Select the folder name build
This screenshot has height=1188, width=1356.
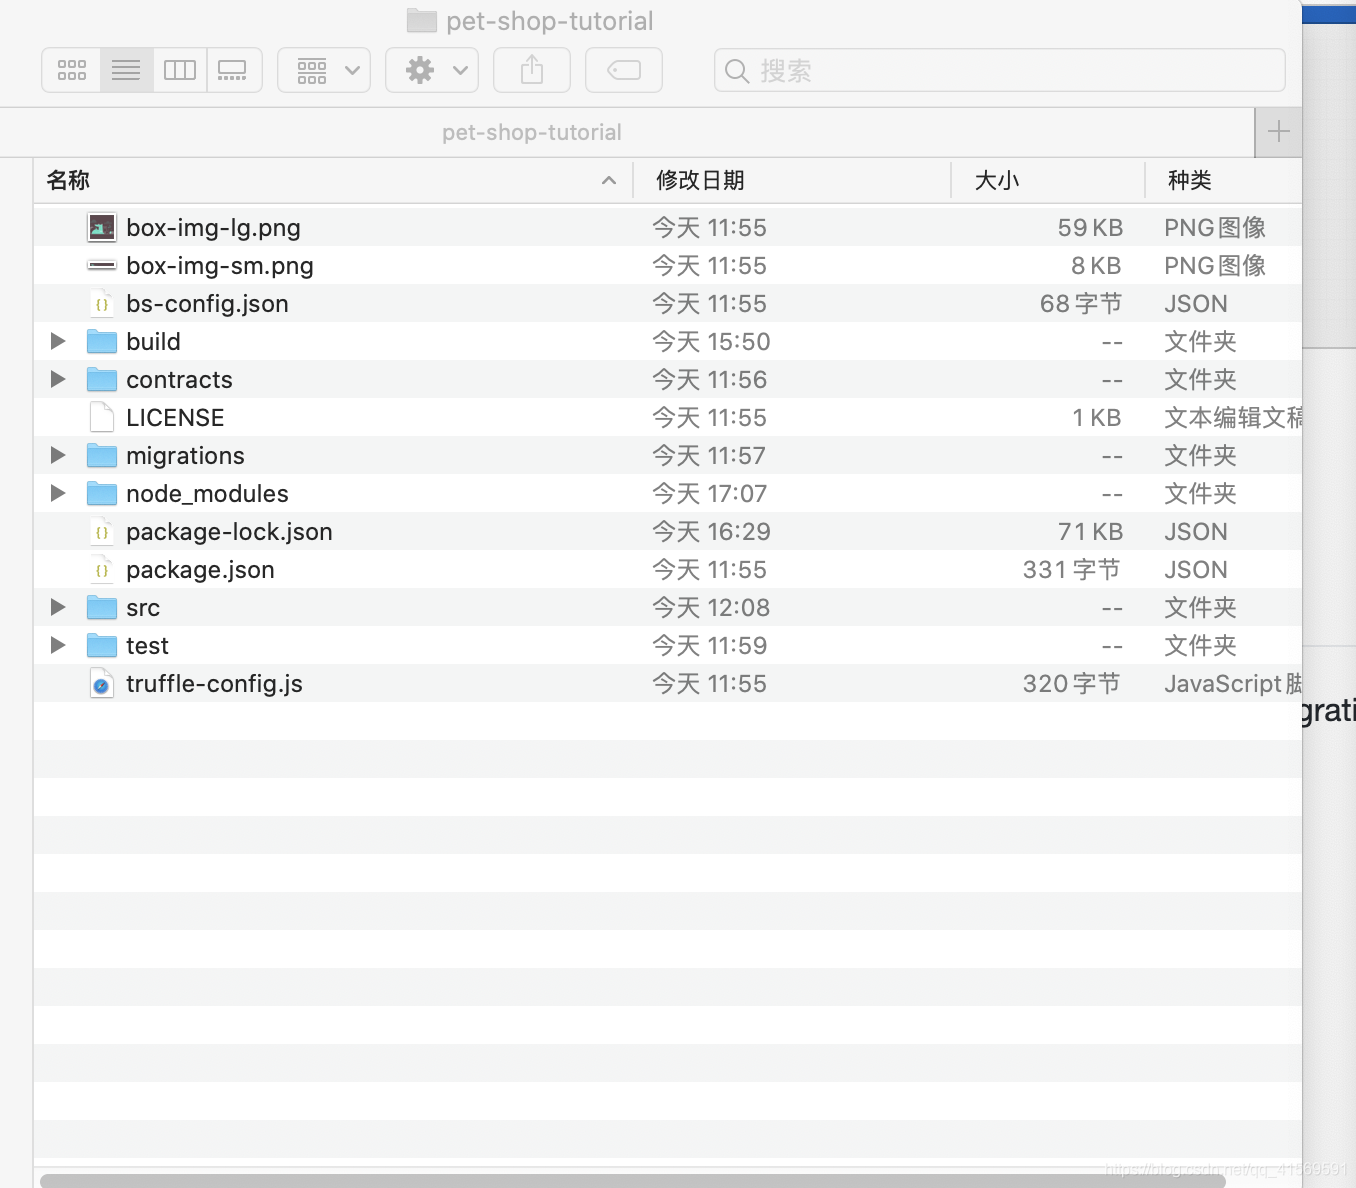coord(153,342)
